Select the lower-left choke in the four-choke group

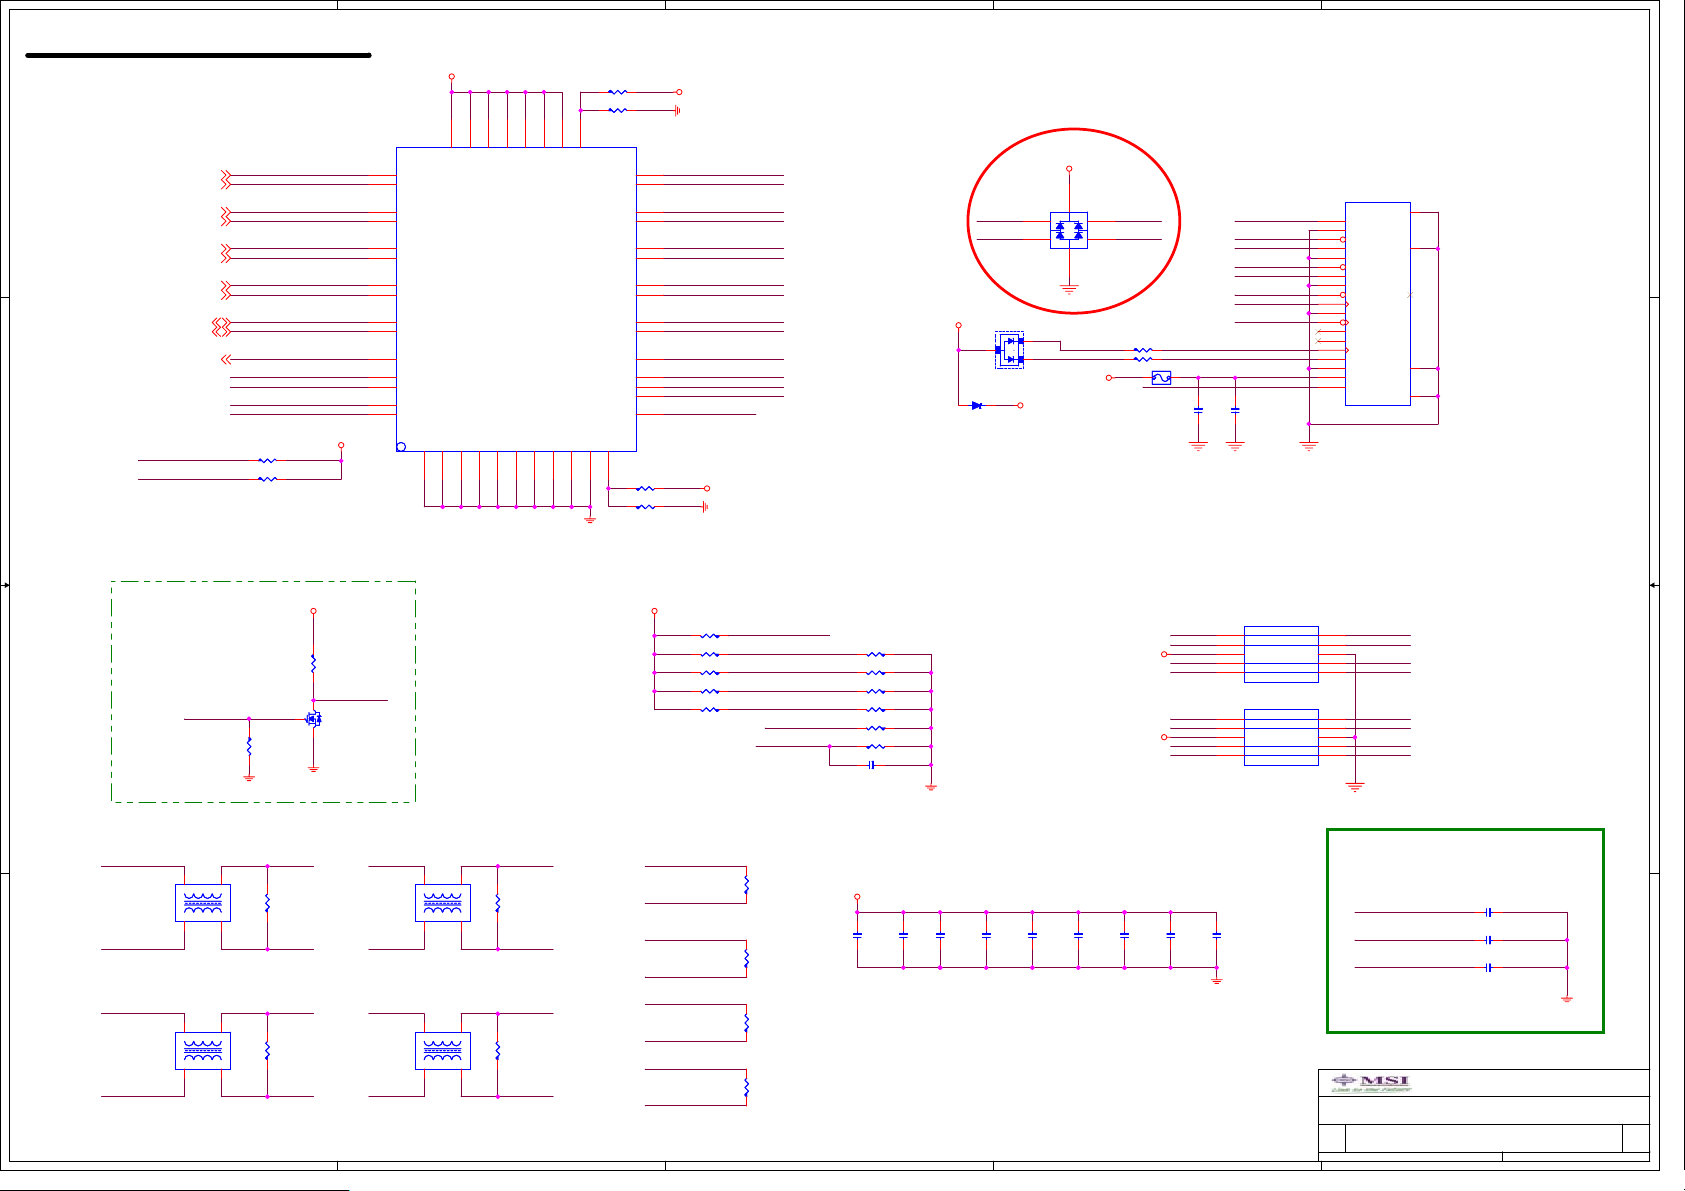203,1051
